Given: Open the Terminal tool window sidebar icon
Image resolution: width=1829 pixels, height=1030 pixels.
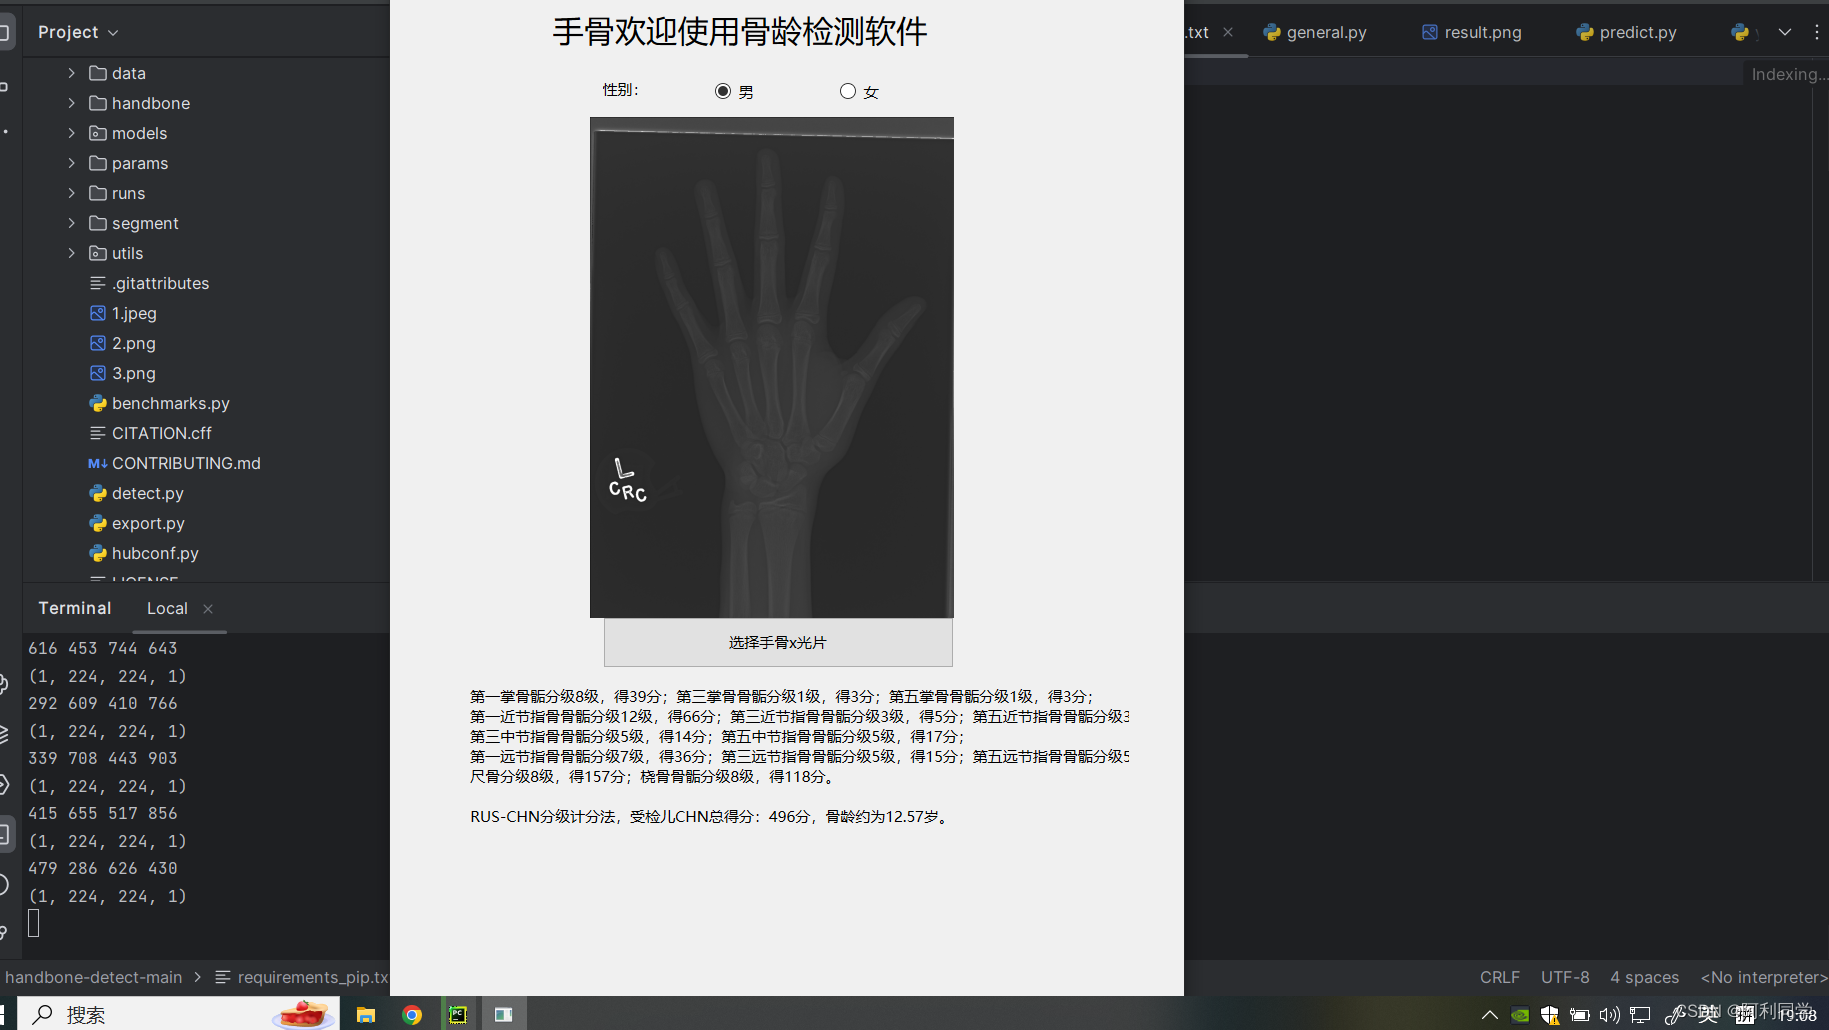Looking at the screenshot, I should coord(5,834).
